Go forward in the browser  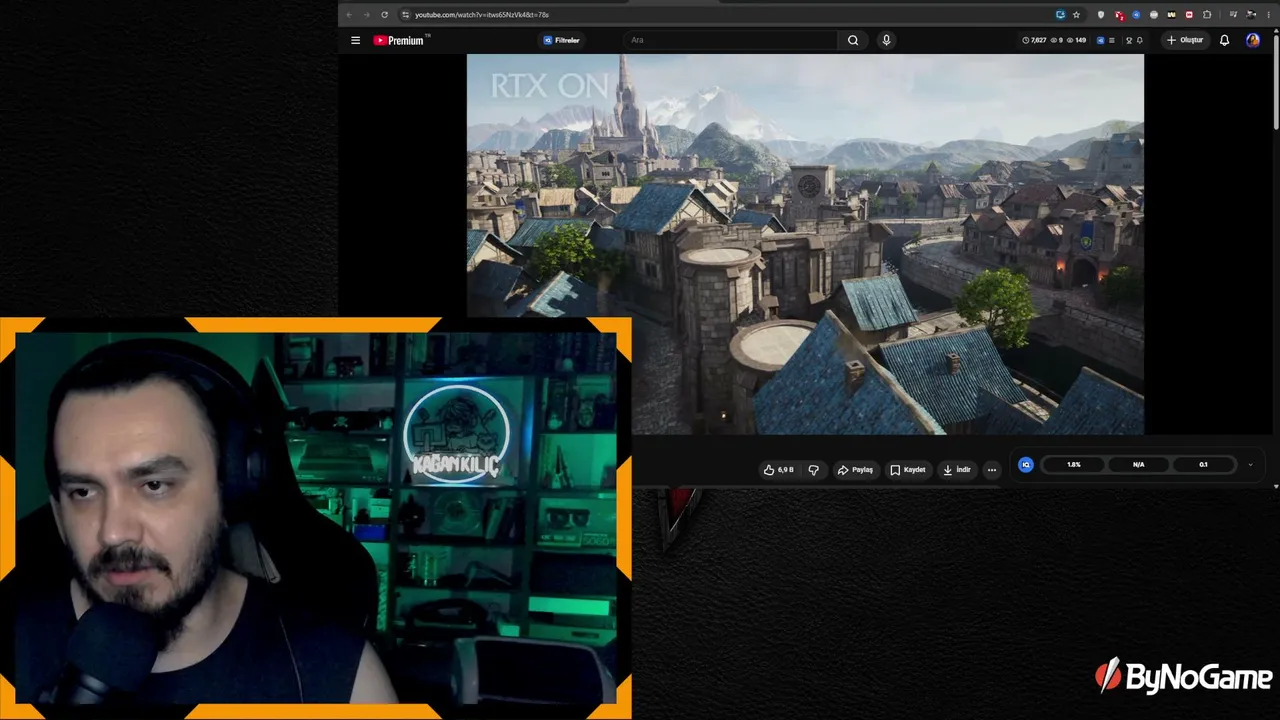(366, 14)
